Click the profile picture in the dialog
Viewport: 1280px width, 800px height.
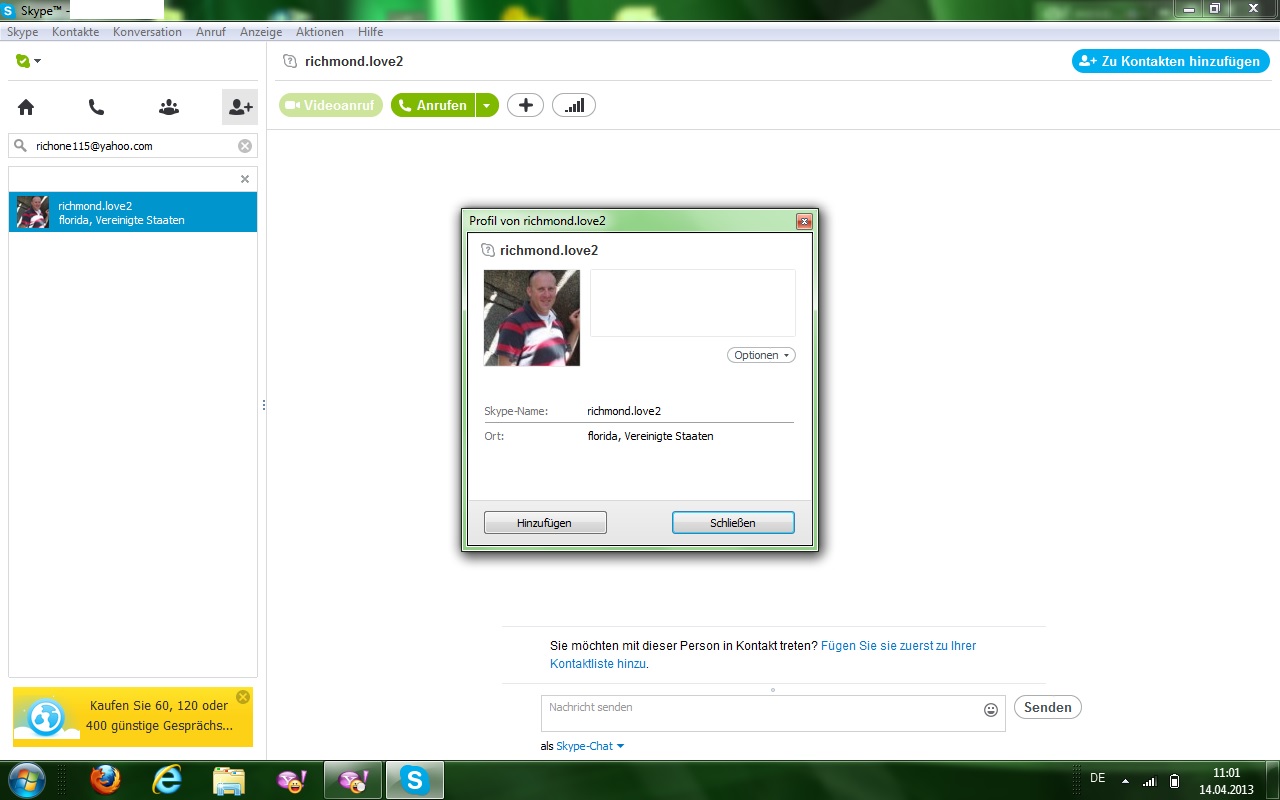pyautogui.click(x=532, y=318)
